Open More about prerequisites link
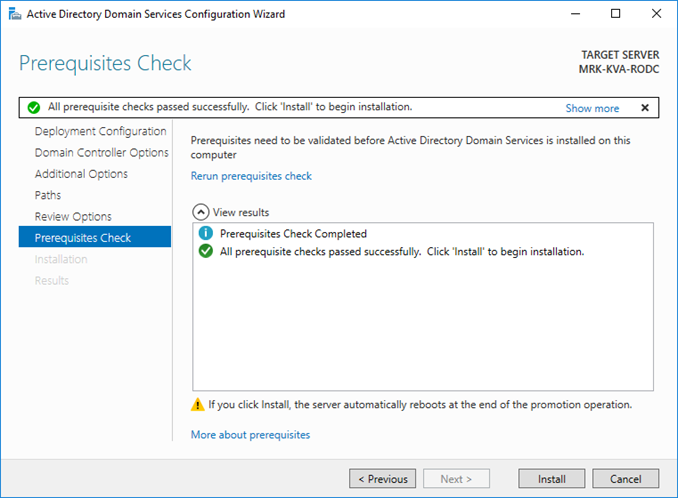The image size is (678, 498). [x=250, y=435]
